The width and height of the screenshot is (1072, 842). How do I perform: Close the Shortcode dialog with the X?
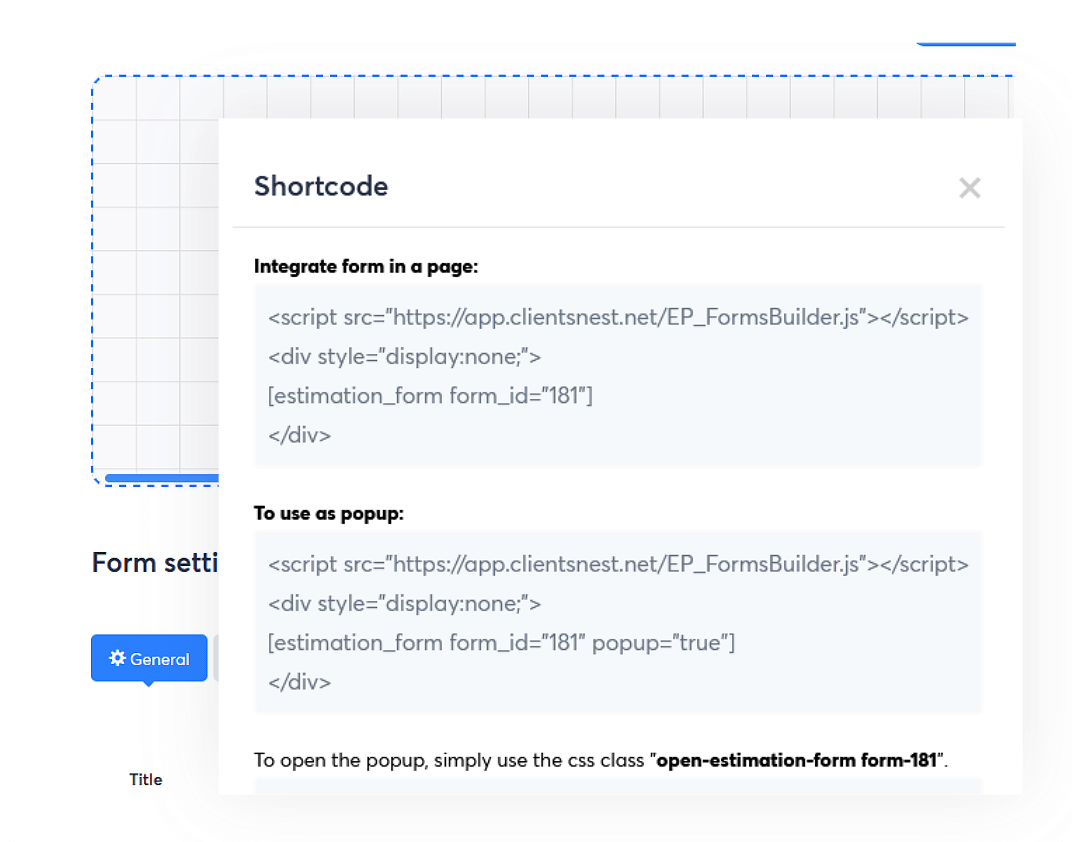coord(969,187)
